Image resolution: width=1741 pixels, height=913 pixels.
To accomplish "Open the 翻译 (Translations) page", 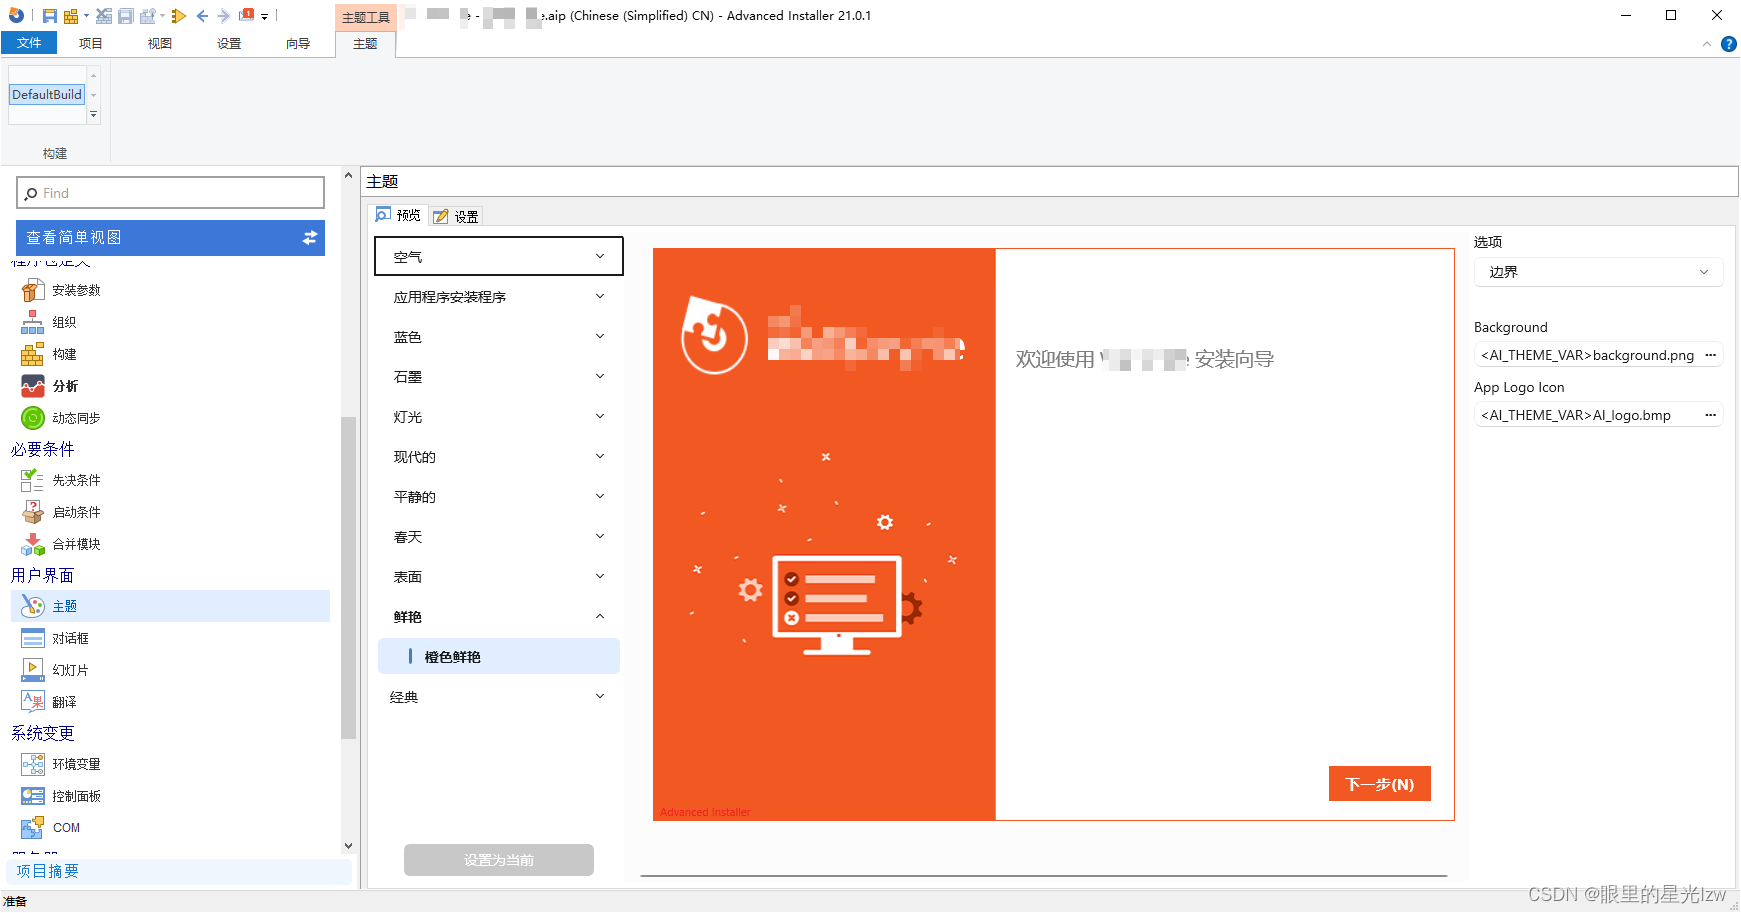I will [64, 701].
